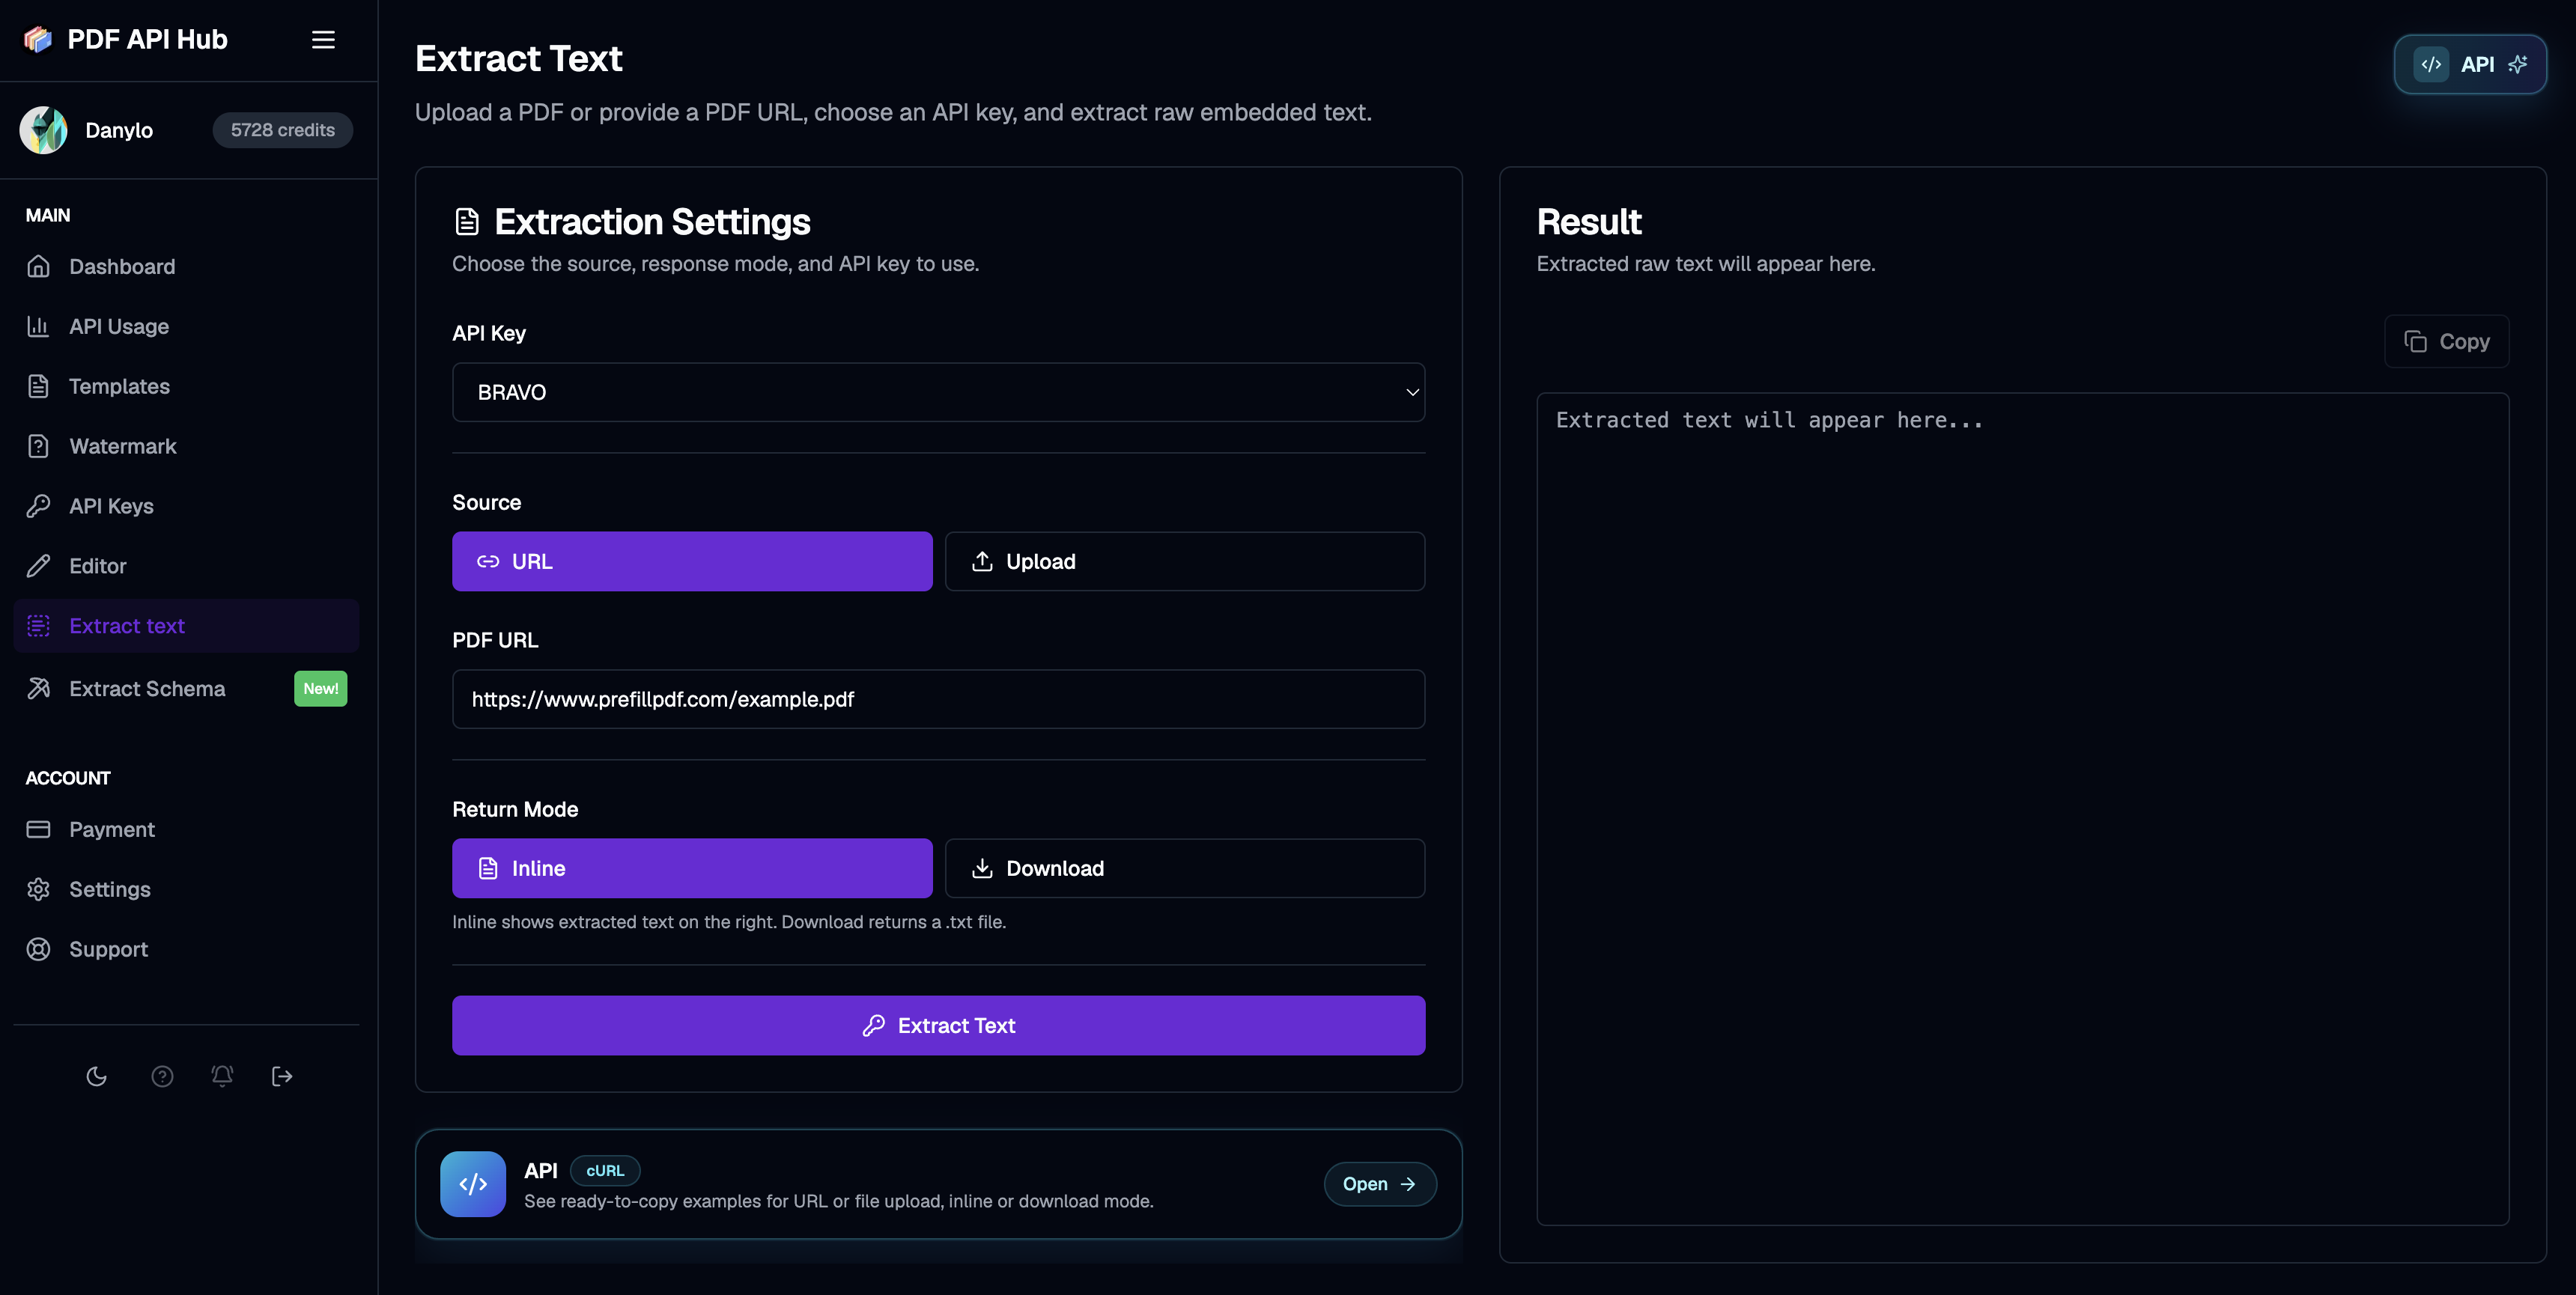Click the Result text area
2576x1295 pixels.
tap(2022, 808)
